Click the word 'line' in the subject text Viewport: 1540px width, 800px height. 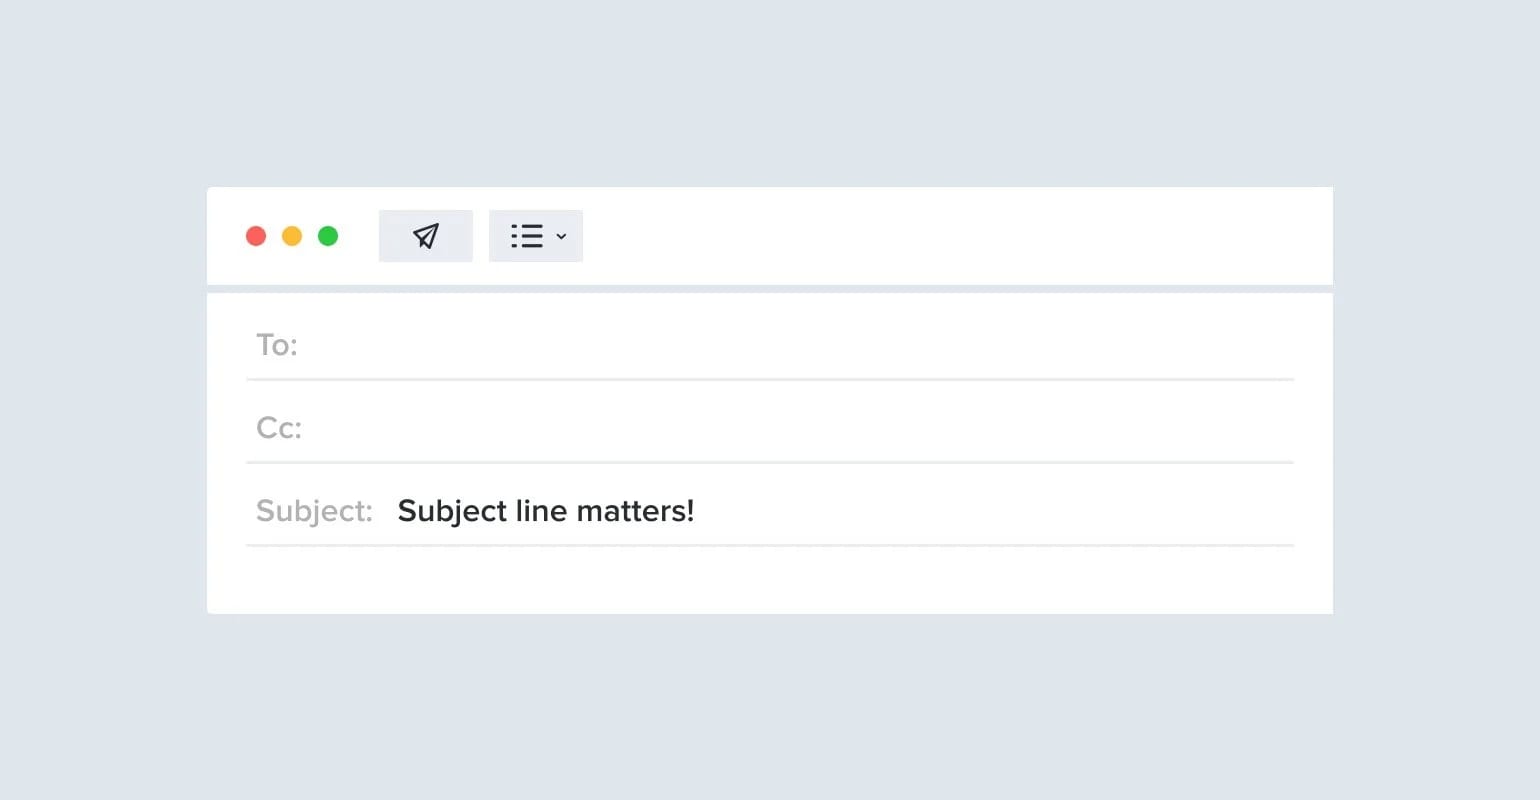(540, 511)
